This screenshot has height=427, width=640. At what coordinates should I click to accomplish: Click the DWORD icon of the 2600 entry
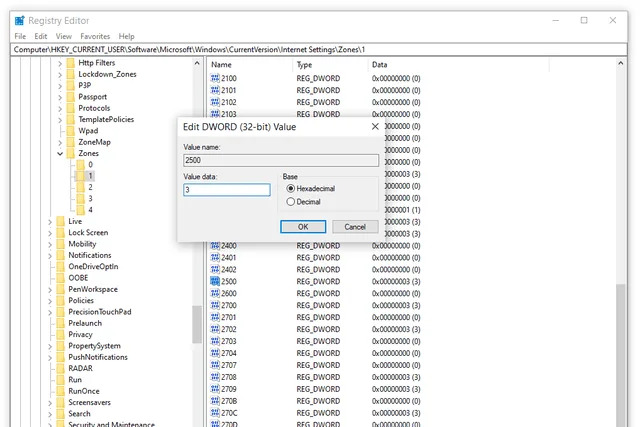[215, 294]
